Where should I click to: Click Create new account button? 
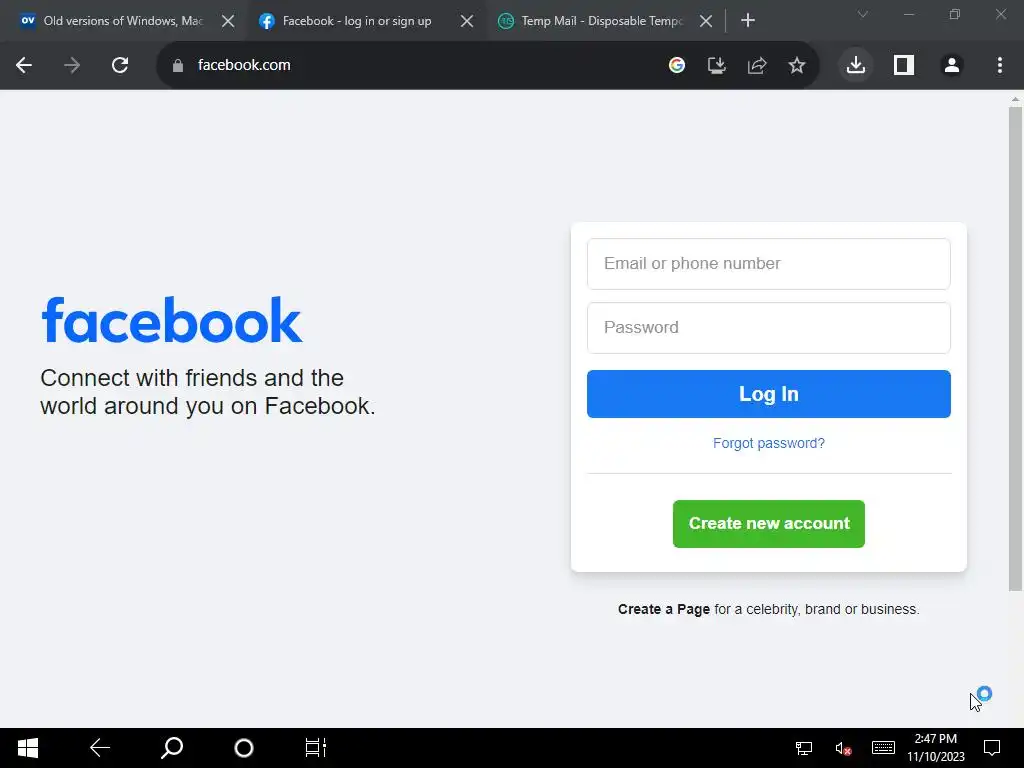pos(769,524)
